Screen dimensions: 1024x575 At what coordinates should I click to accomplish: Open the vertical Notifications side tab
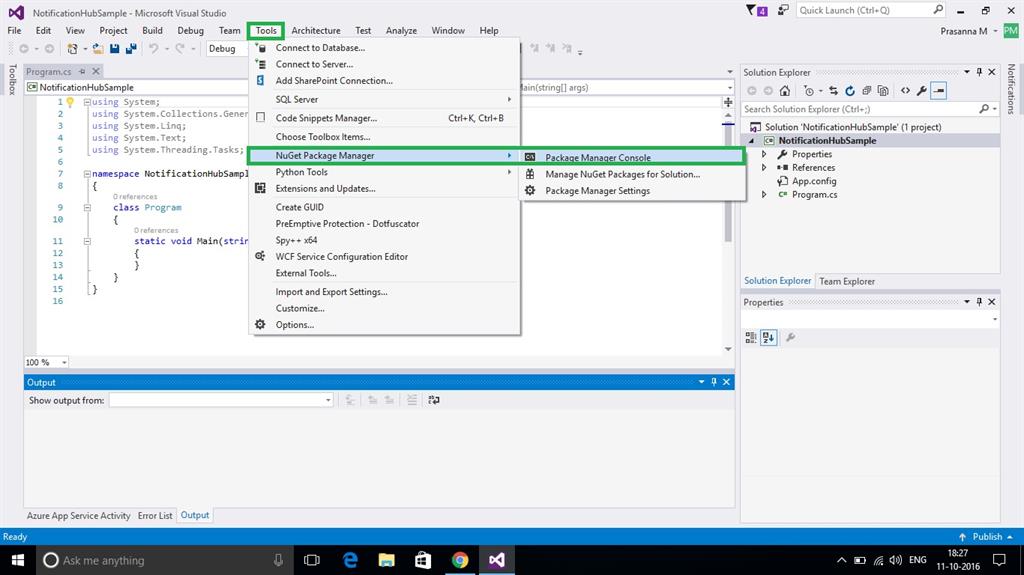(x=1011, y=89)
